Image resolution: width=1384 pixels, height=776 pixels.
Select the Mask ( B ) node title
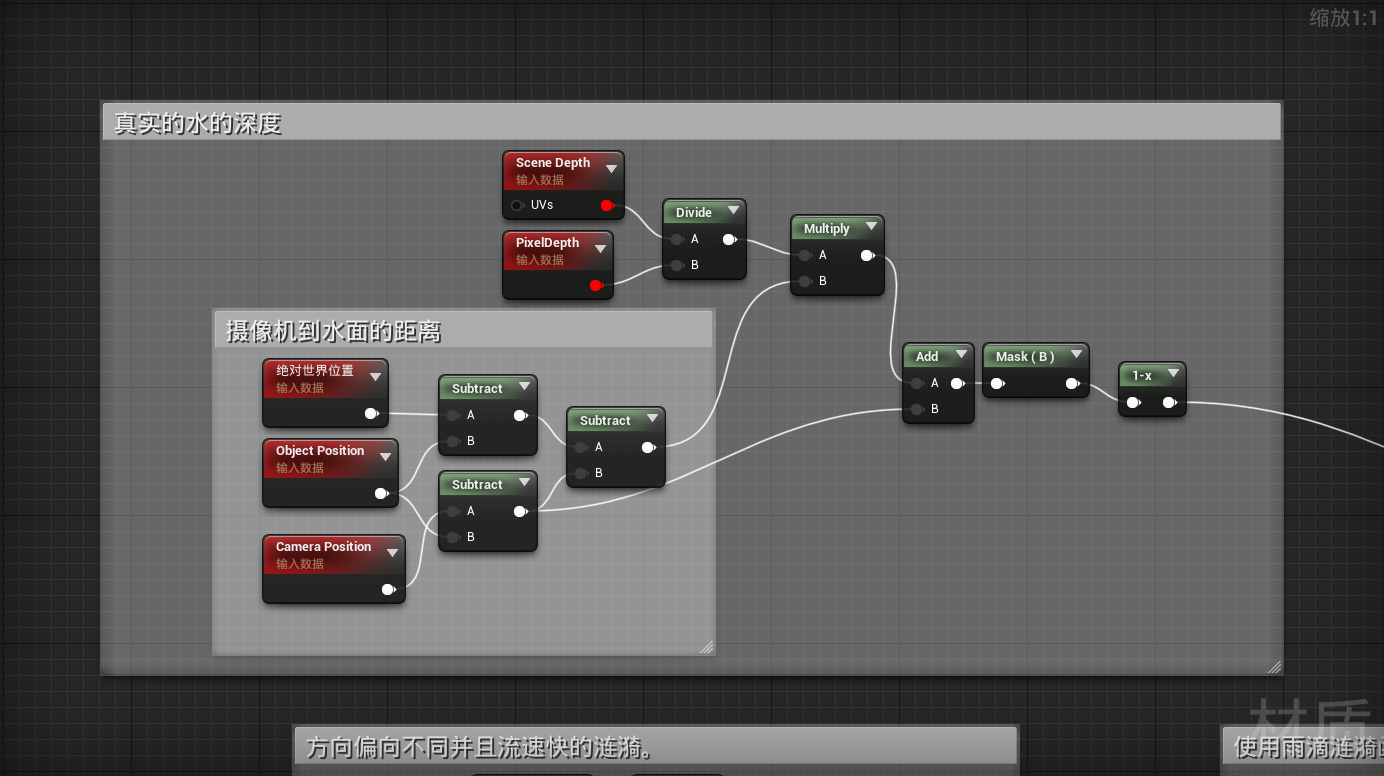pyautogui.click(x=1025, y=356)
